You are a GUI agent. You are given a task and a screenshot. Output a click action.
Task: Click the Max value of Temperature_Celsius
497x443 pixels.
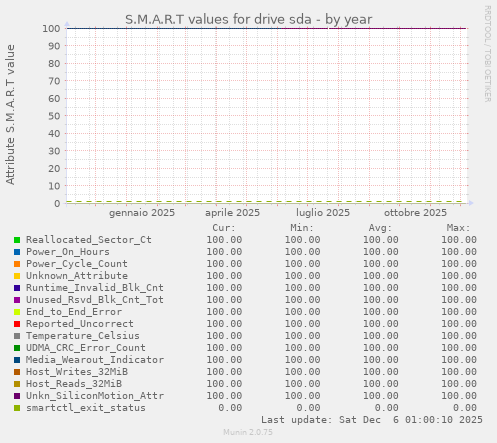click(x=459, y=336)
